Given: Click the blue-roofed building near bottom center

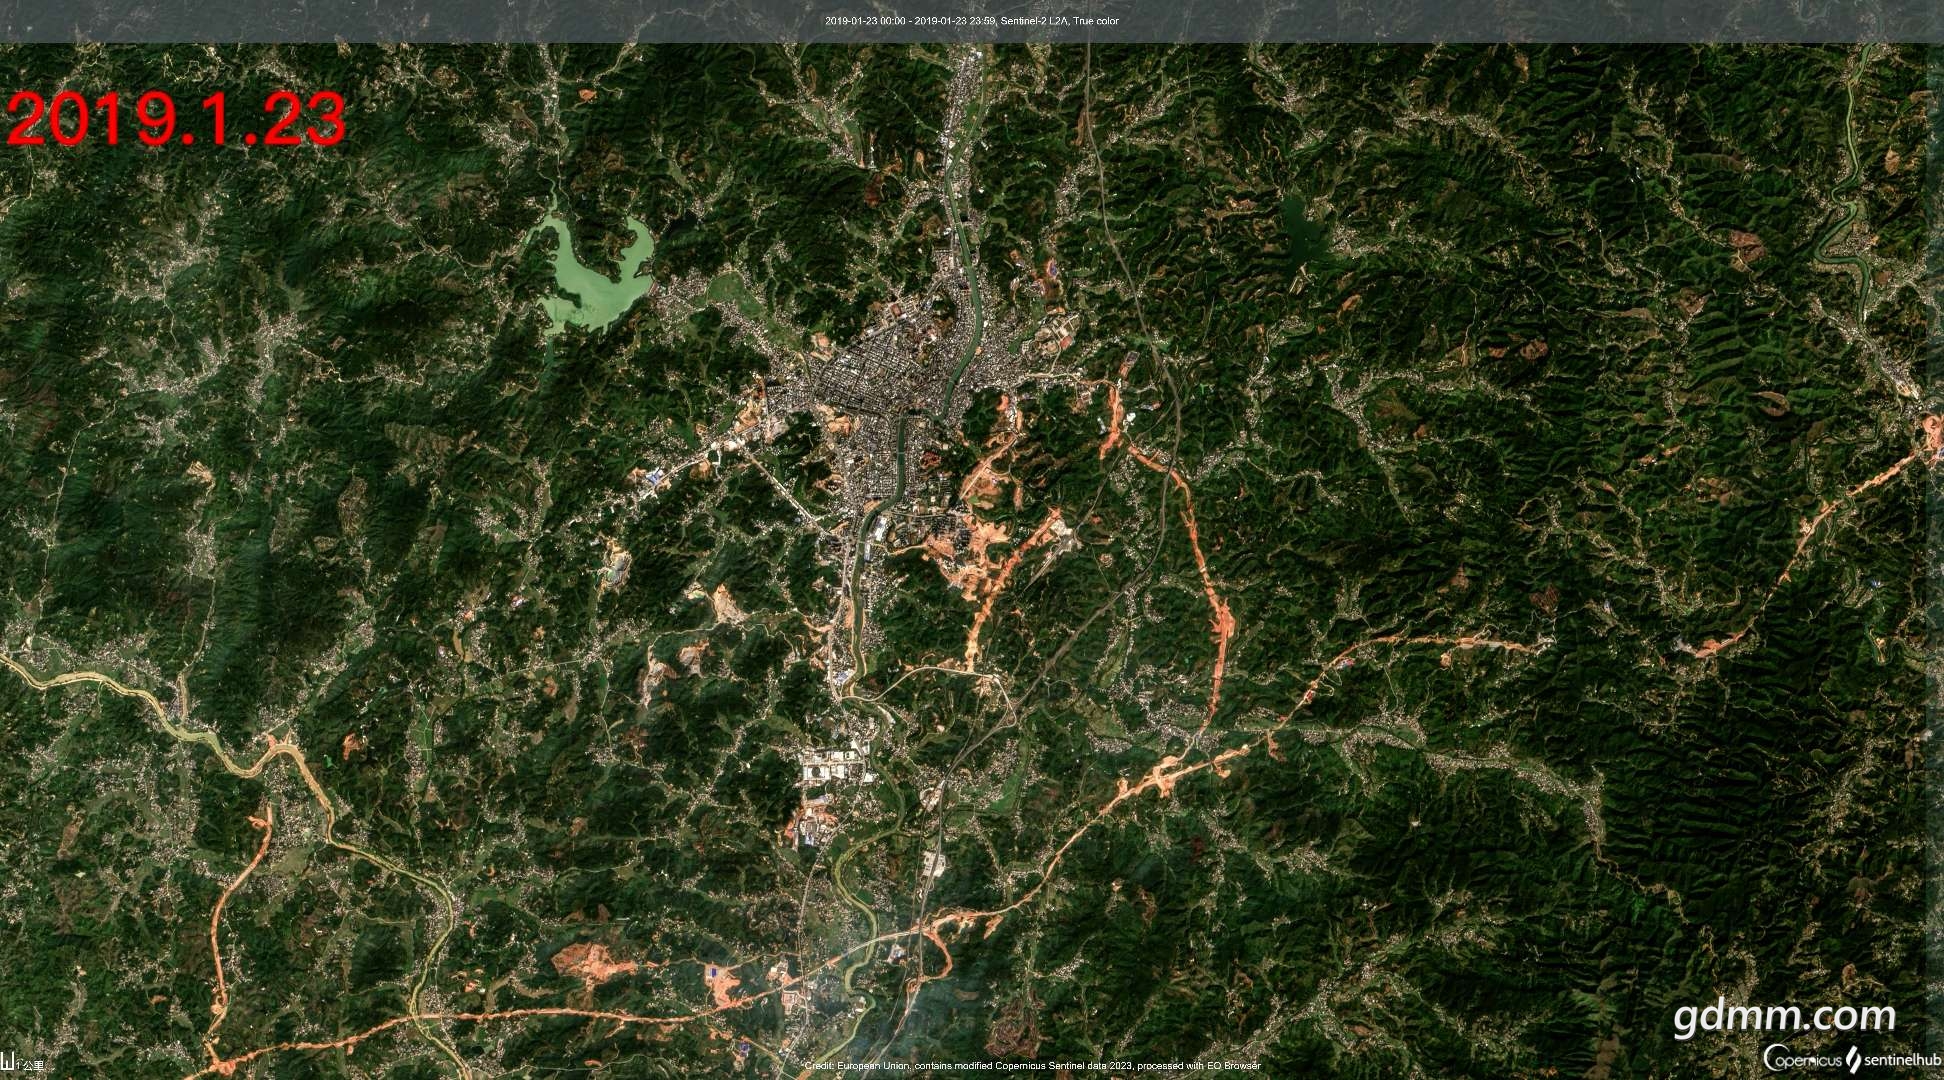Looking at the screenshot, I should pos(714,968).
